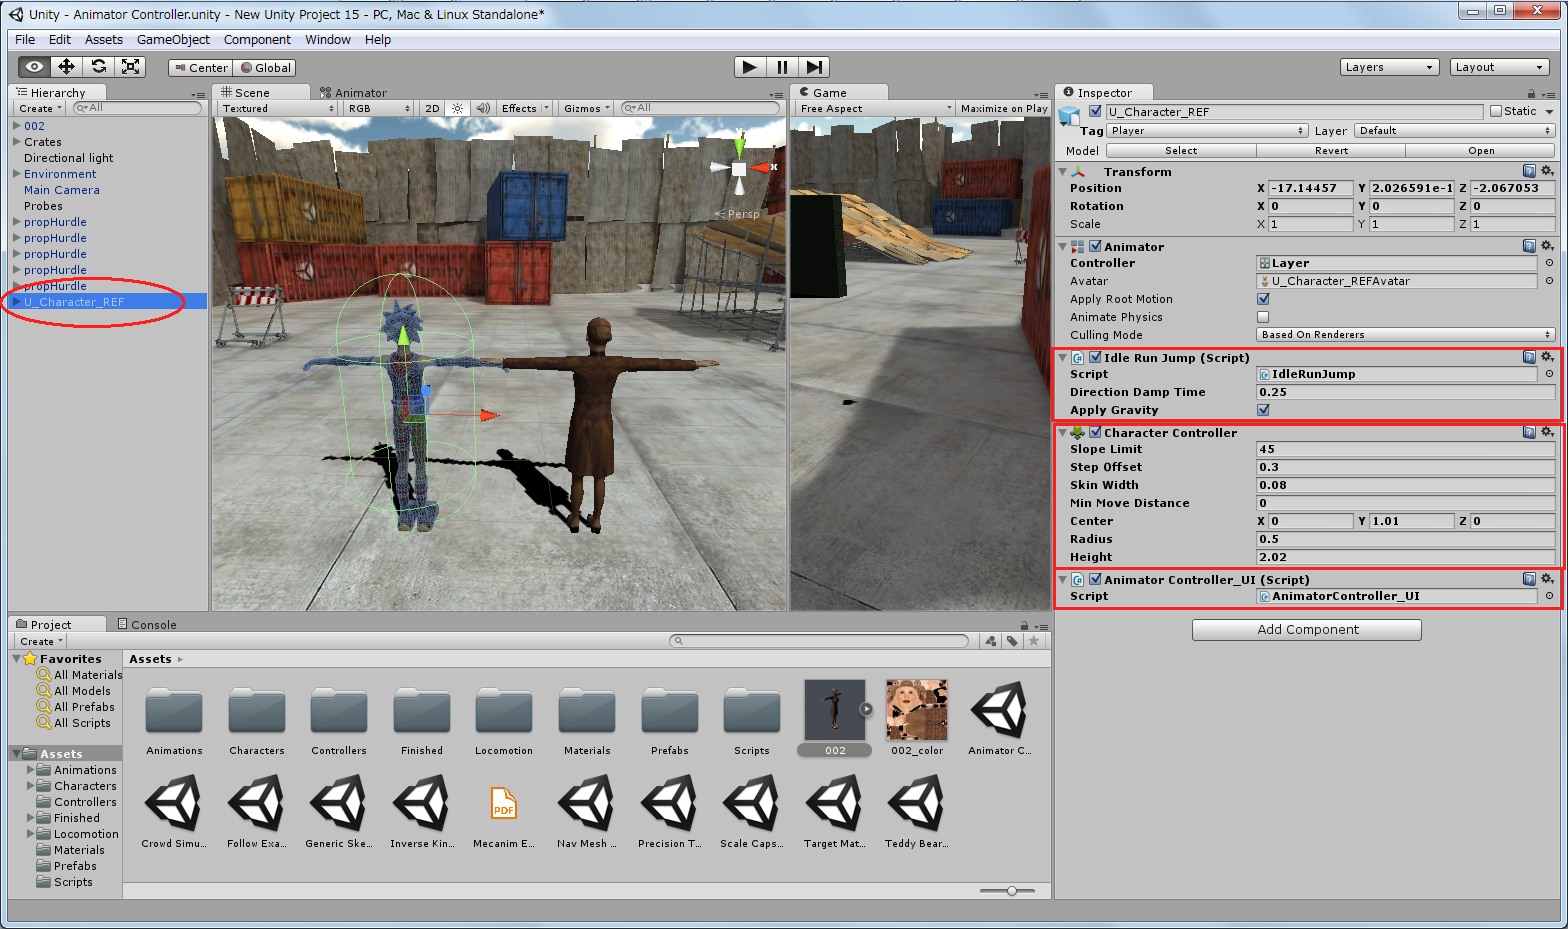
Task: Click search by label icon in Project
Action: click(1012, 641)
